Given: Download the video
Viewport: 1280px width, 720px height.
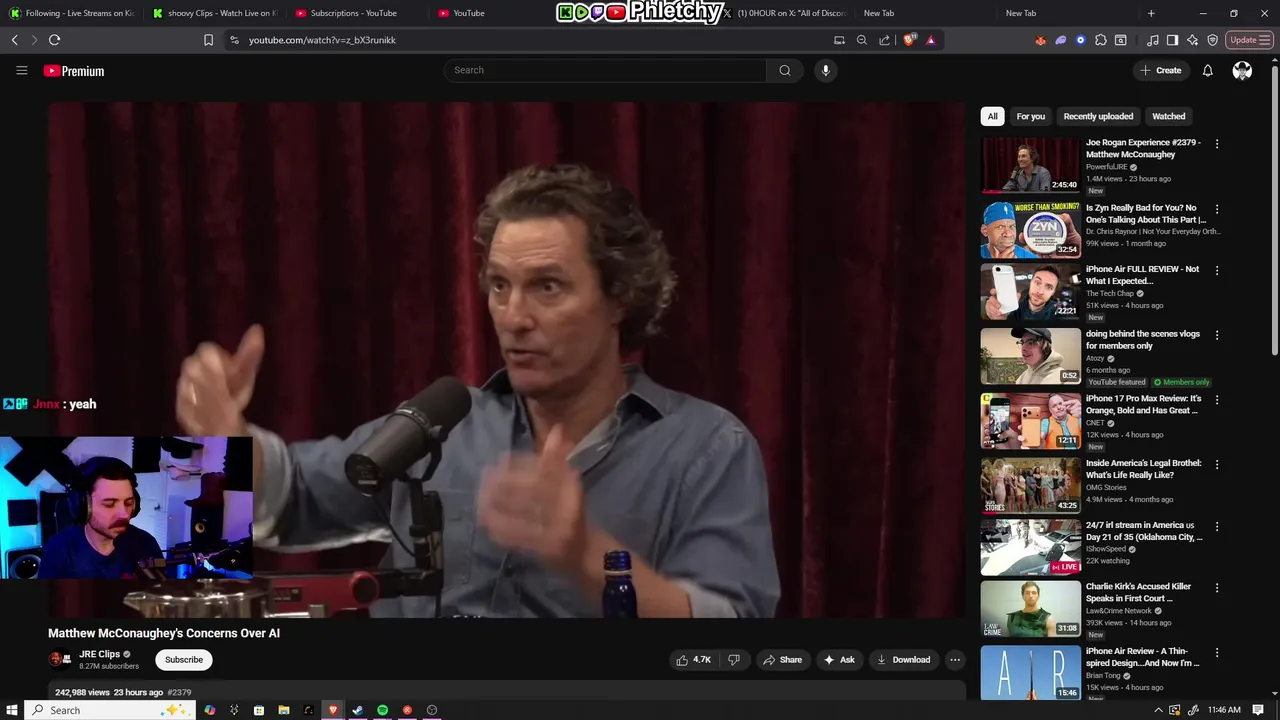Looking at the screenshot, I should 903,660.
